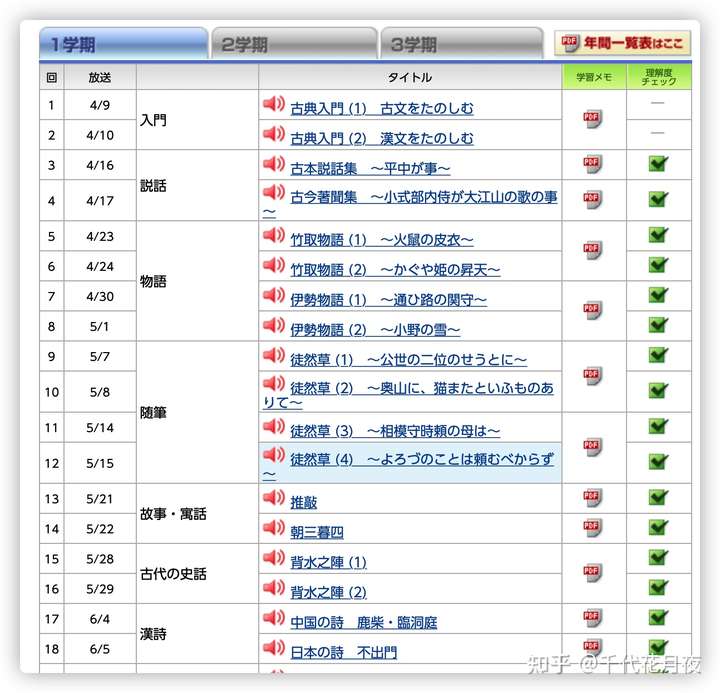Open comprehension check for 伊勢物語 (1)
Viewport: 720px width, 693px height.
click(658, 295)
